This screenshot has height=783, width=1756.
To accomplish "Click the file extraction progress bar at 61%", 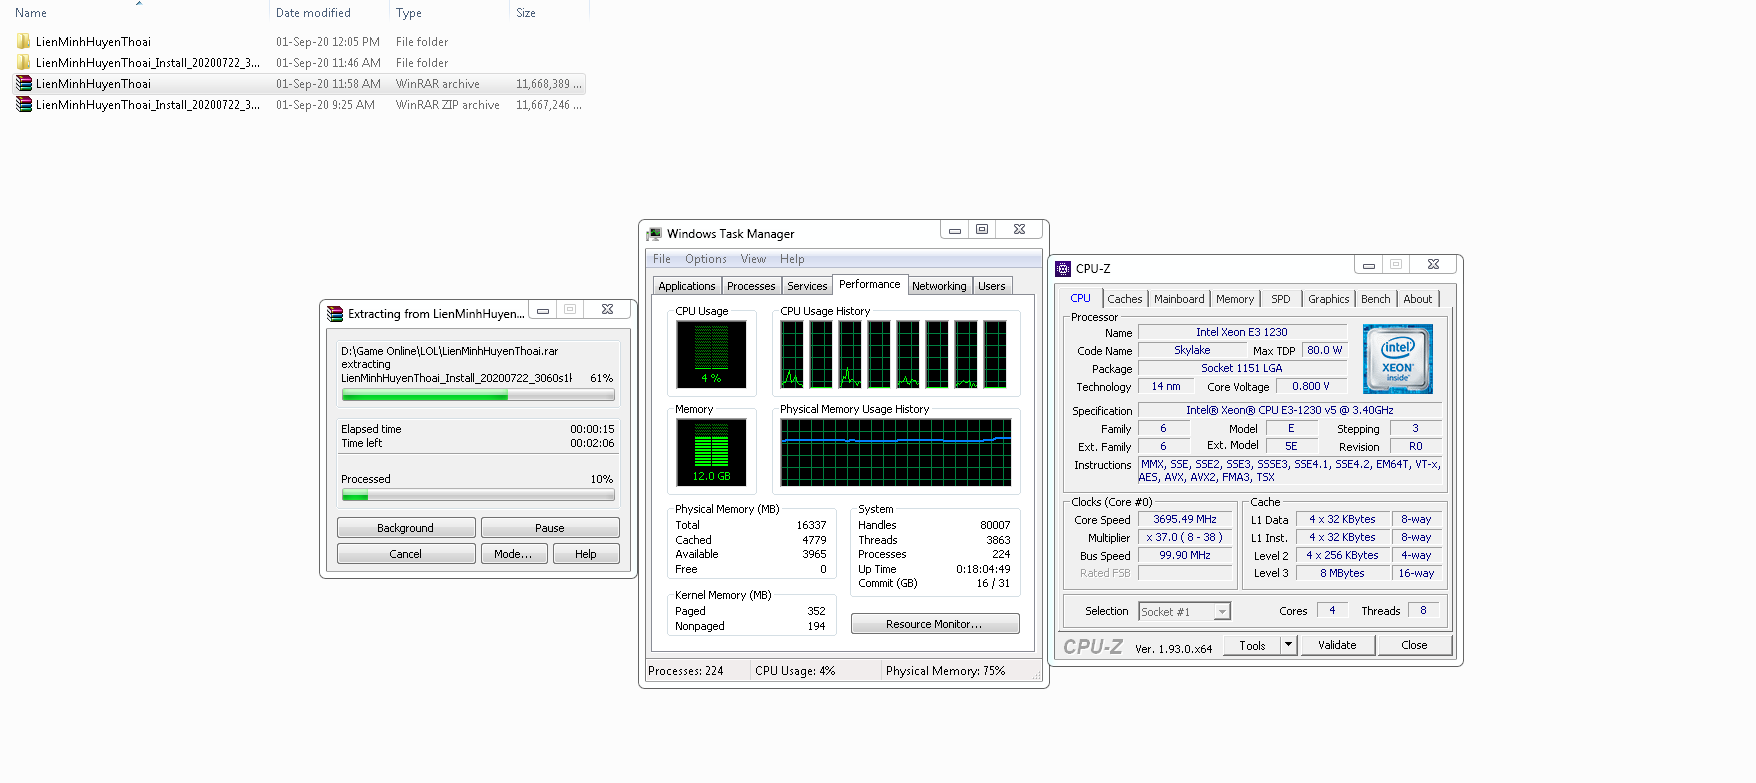I will coord(478,395).
